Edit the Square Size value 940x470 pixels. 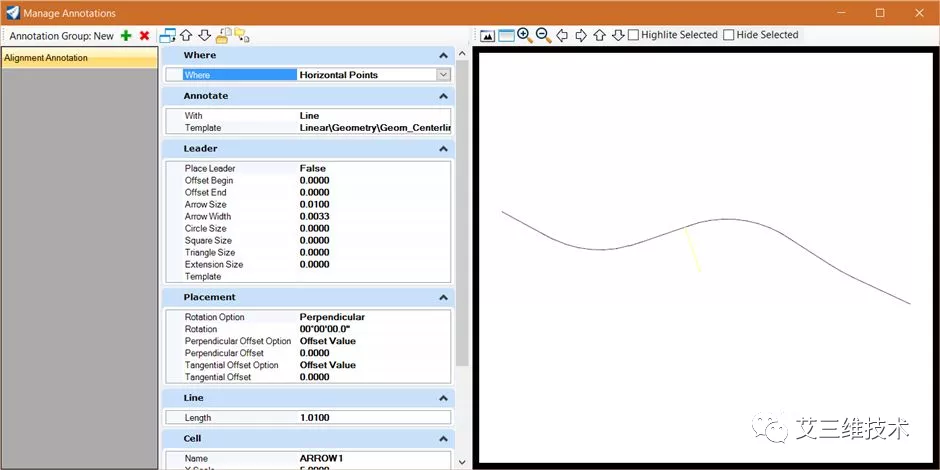coord(315,240)
